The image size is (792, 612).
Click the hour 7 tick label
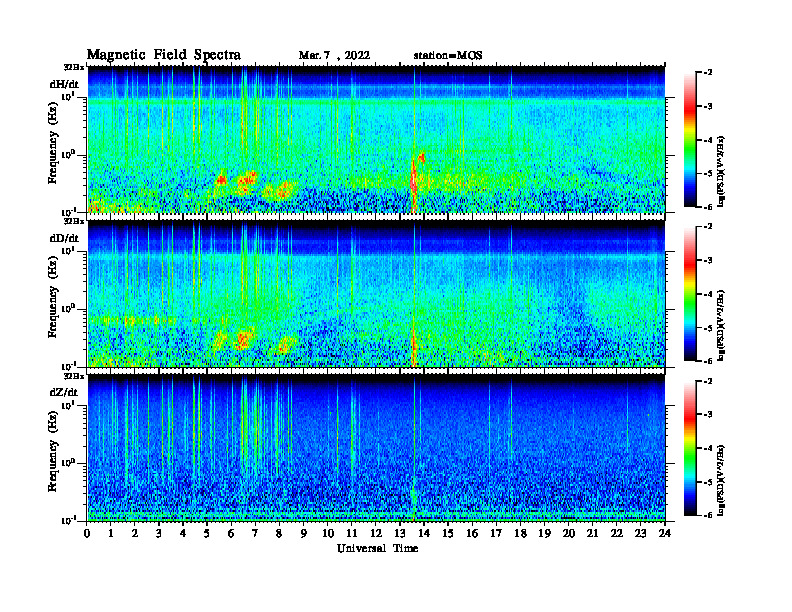pyautogui.click(x=255, y=533)
